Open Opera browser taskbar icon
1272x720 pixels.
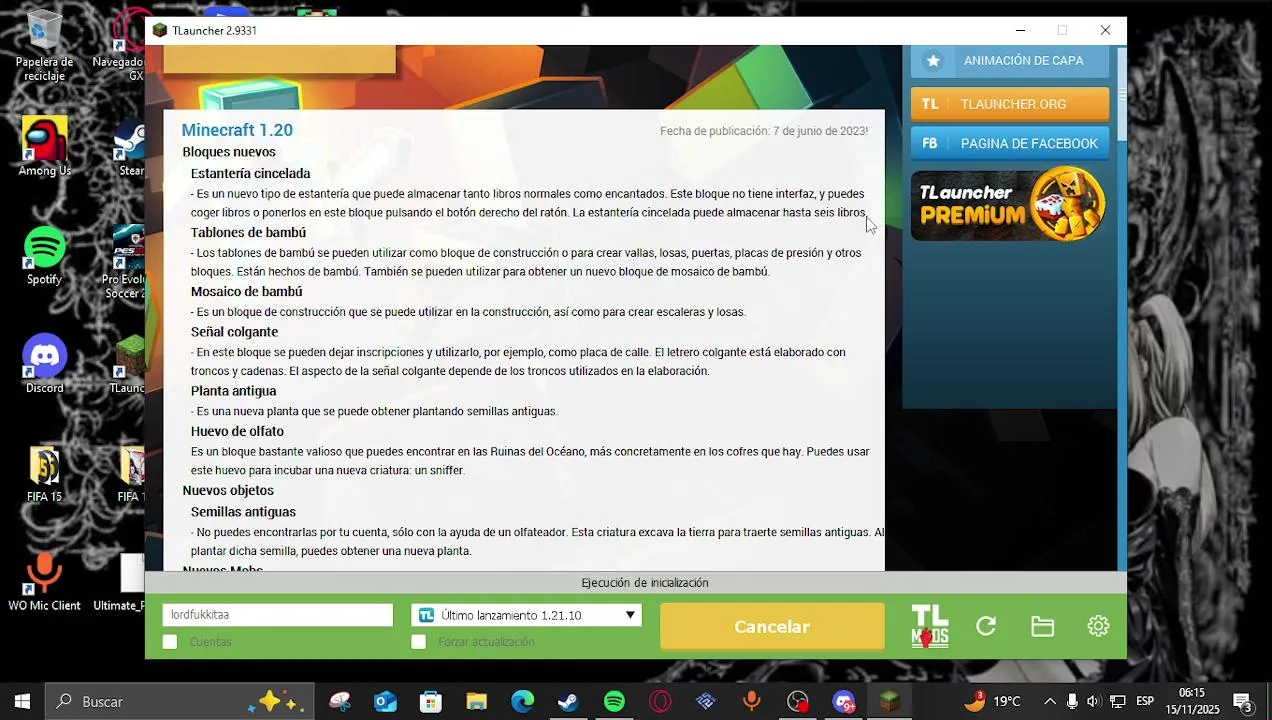[660, 702]
